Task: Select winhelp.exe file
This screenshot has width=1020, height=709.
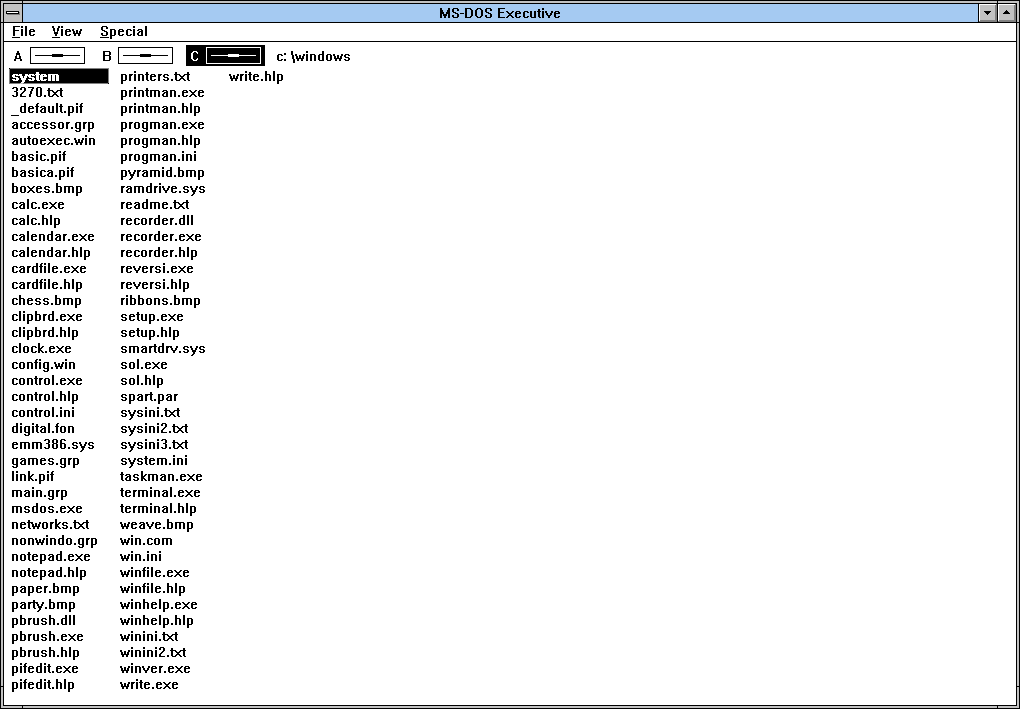Action: 158,605
